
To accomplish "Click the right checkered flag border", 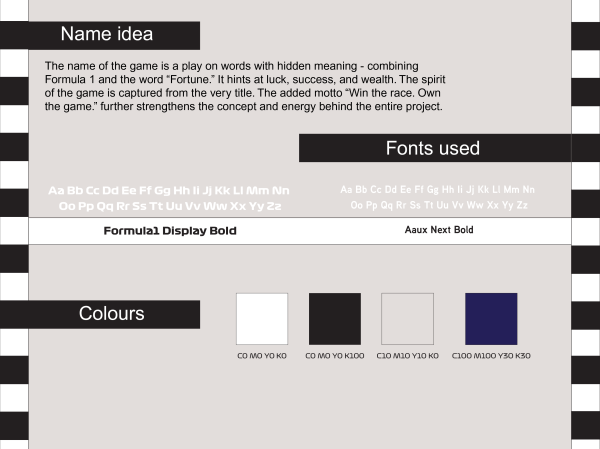I will pyautogui.click(x=585, y=224).
